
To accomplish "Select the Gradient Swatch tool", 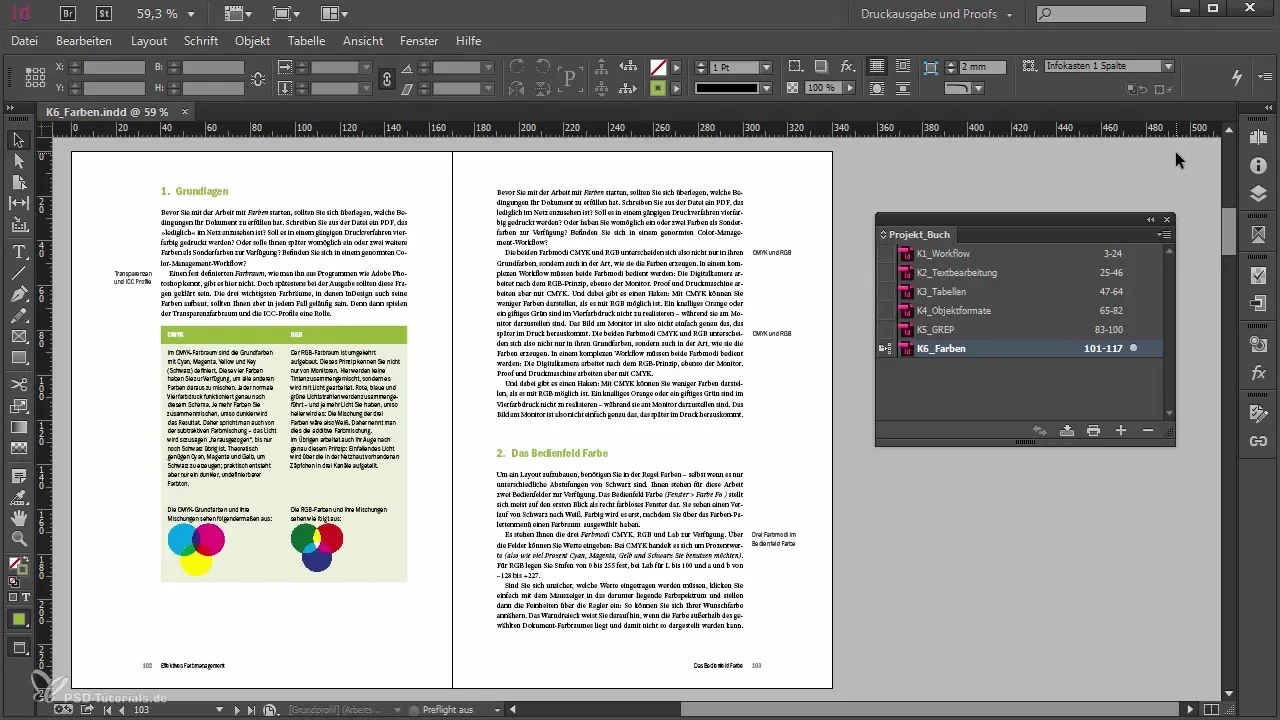I will 18,427.
